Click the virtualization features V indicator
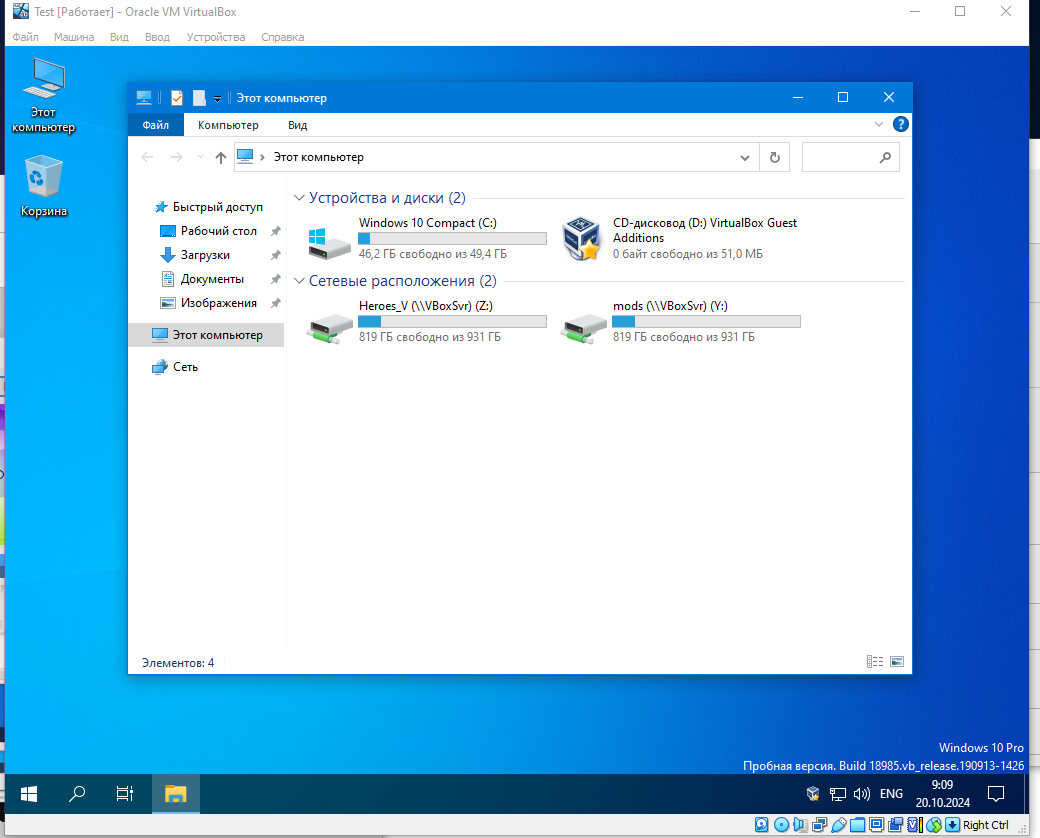The height and width of the screenshot is (838, 1040). click(915, 825)
